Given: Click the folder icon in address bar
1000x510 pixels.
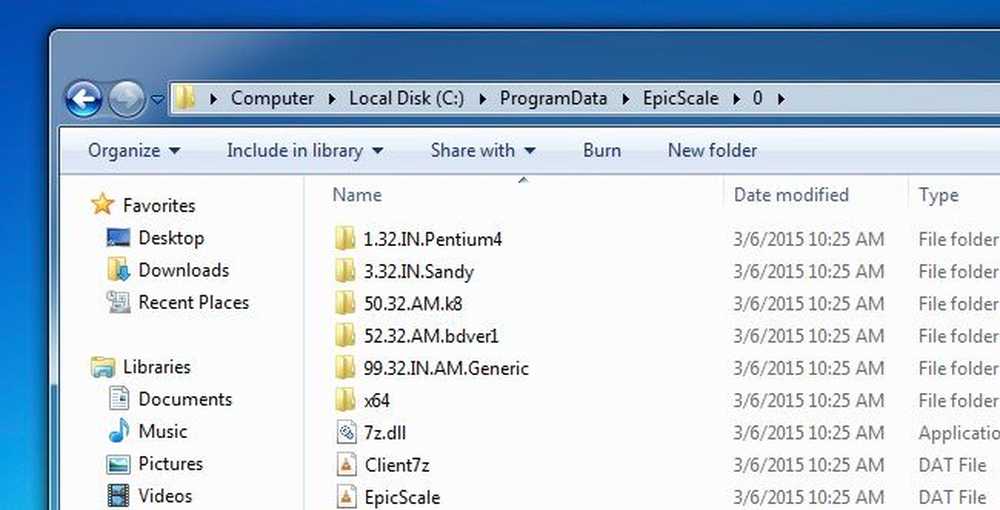Looking at the screenshot, I should coord(185,98).
